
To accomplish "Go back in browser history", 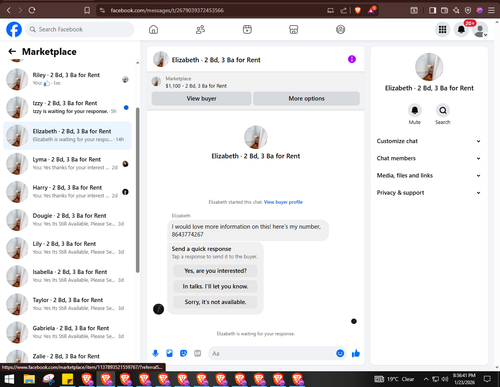I will [9, 10].
